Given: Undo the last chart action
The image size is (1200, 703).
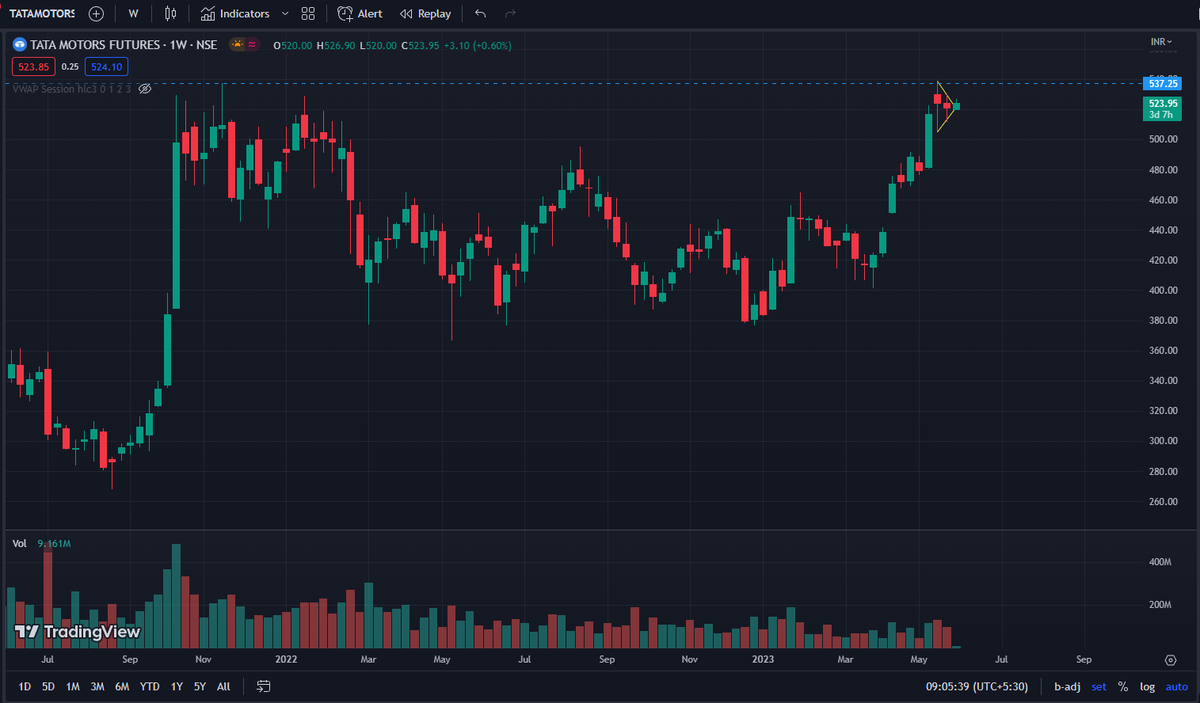Looking at the screenshot, I should [x=481, y=14].
